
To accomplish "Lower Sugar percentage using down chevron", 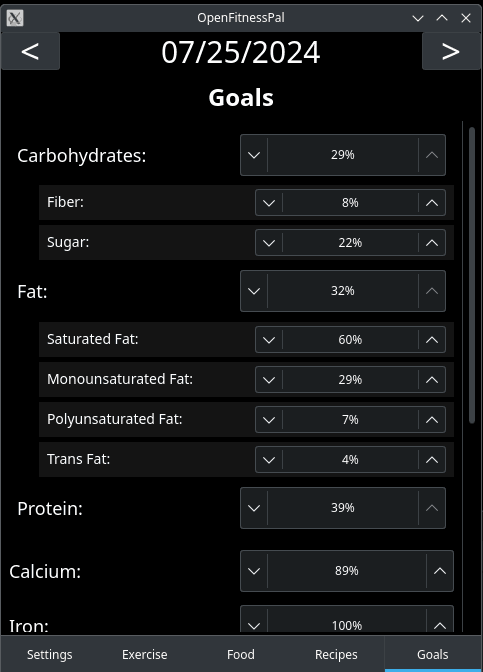I will 269,243.
